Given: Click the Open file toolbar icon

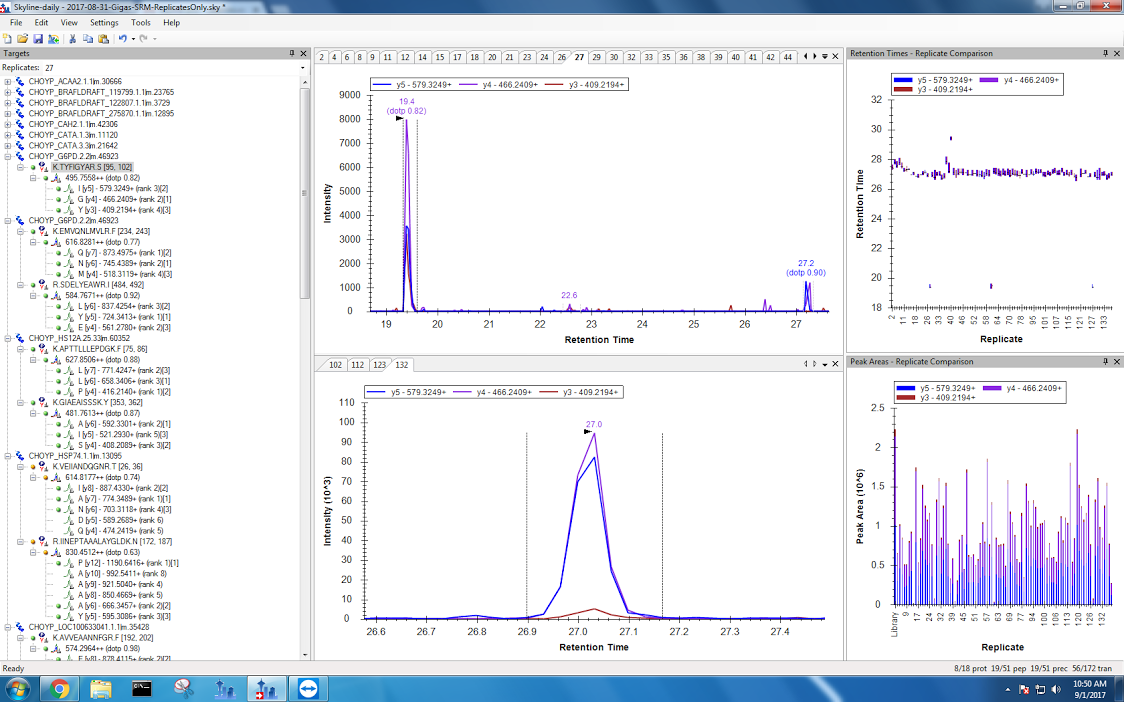Looking at the screenshot, I should point(23,38).
